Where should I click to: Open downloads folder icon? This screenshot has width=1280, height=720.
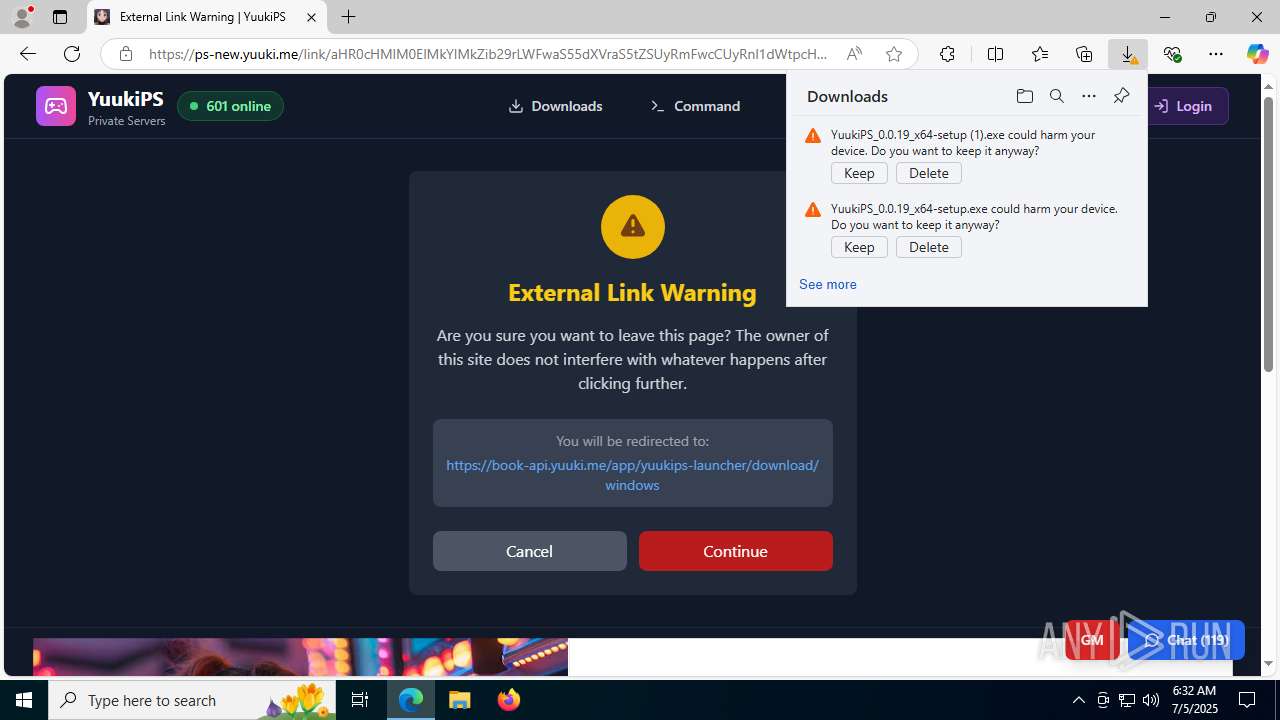click(x=1024, y=96)
